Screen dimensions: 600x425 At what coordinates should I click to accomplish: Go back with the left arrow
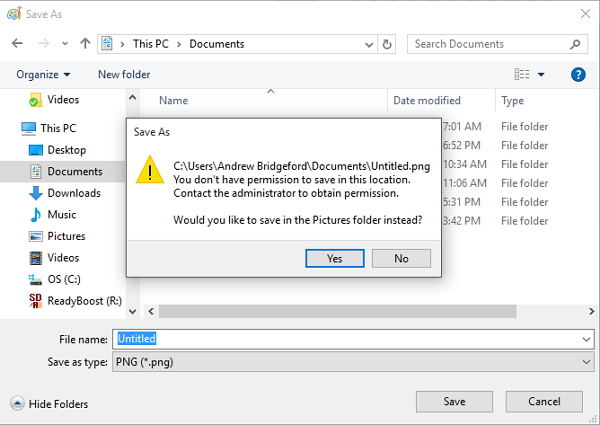[x=17, y=44]
